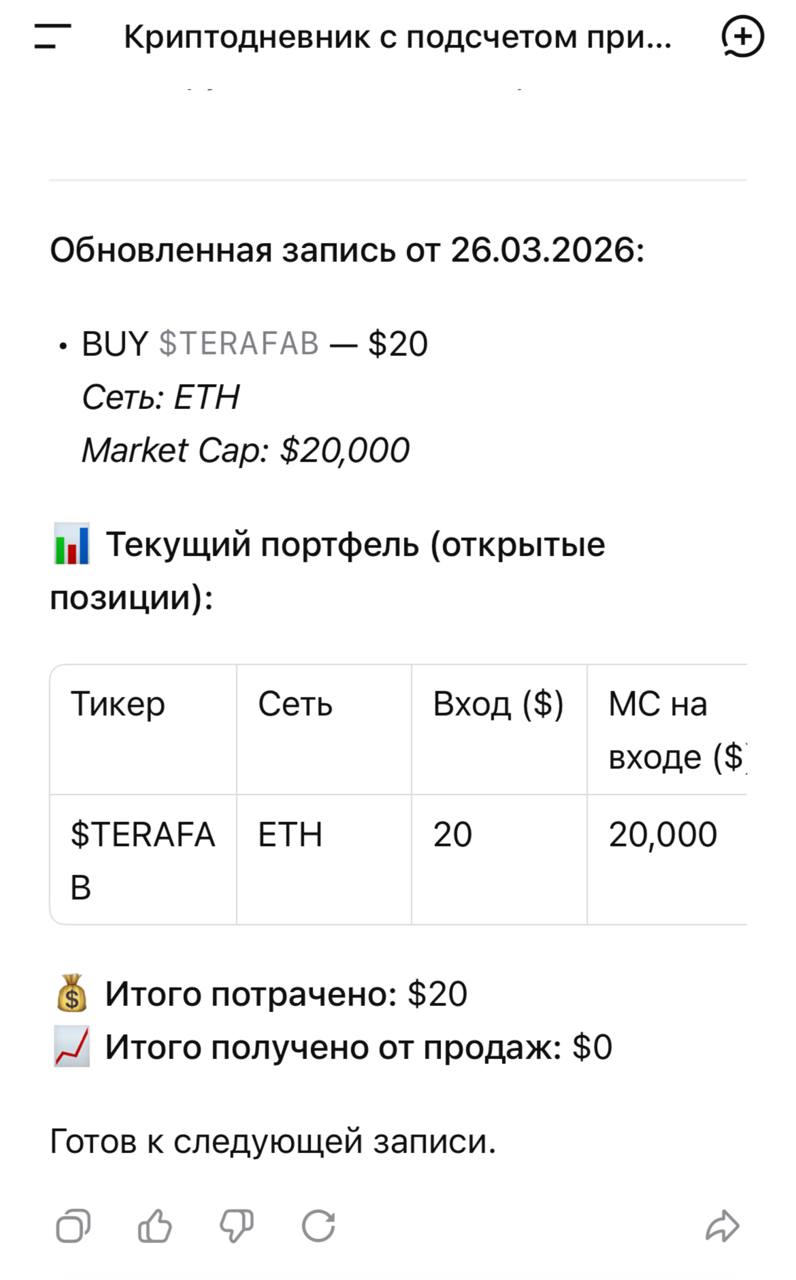This screenshot has width=796, height=1280.
Task: Regenerate the response
Action: tap(318, 1225)
